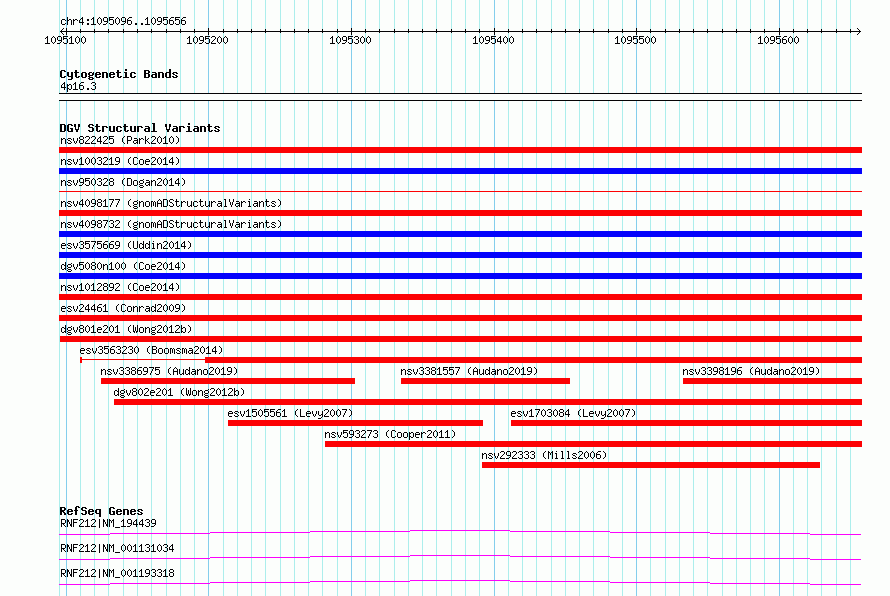Click the thick red bar of esv3563230

click(x=534, y=360)
